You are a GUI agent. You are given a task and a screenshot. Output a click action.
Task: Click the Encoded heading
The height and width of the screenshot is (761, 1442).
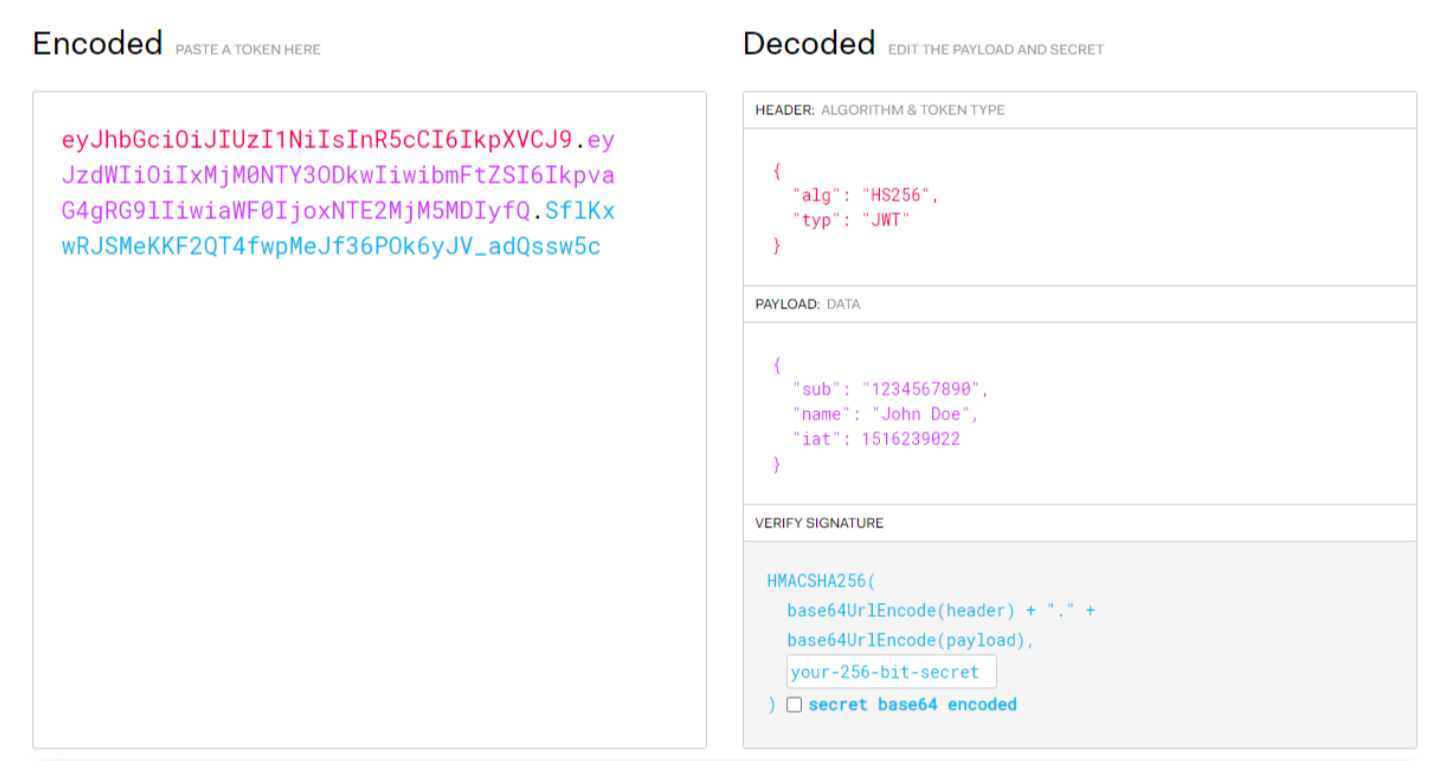(x=97, y=44)
